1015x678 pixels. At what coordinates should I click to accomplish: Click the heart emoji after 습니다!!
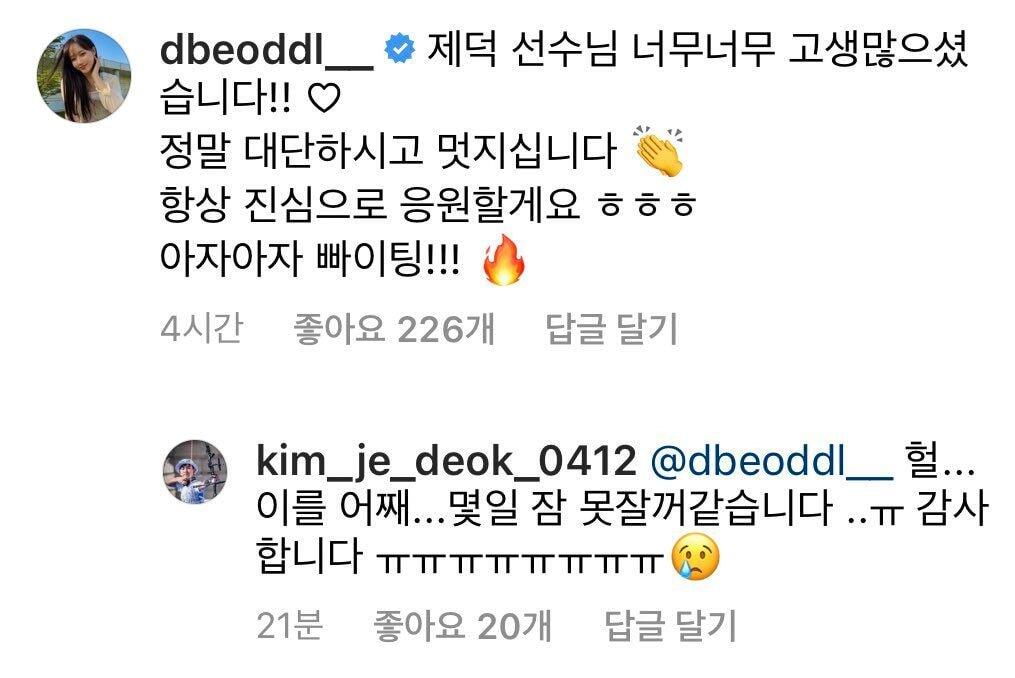(x=323, y=99)
